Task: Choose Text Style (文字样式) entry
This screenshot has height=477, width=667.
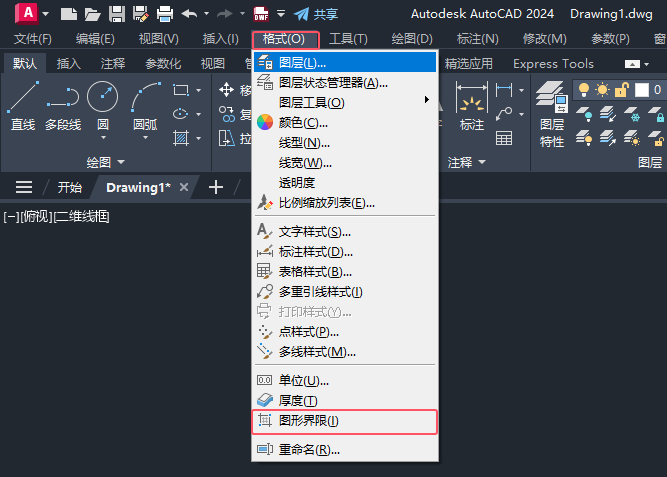Action: [345, 232]
